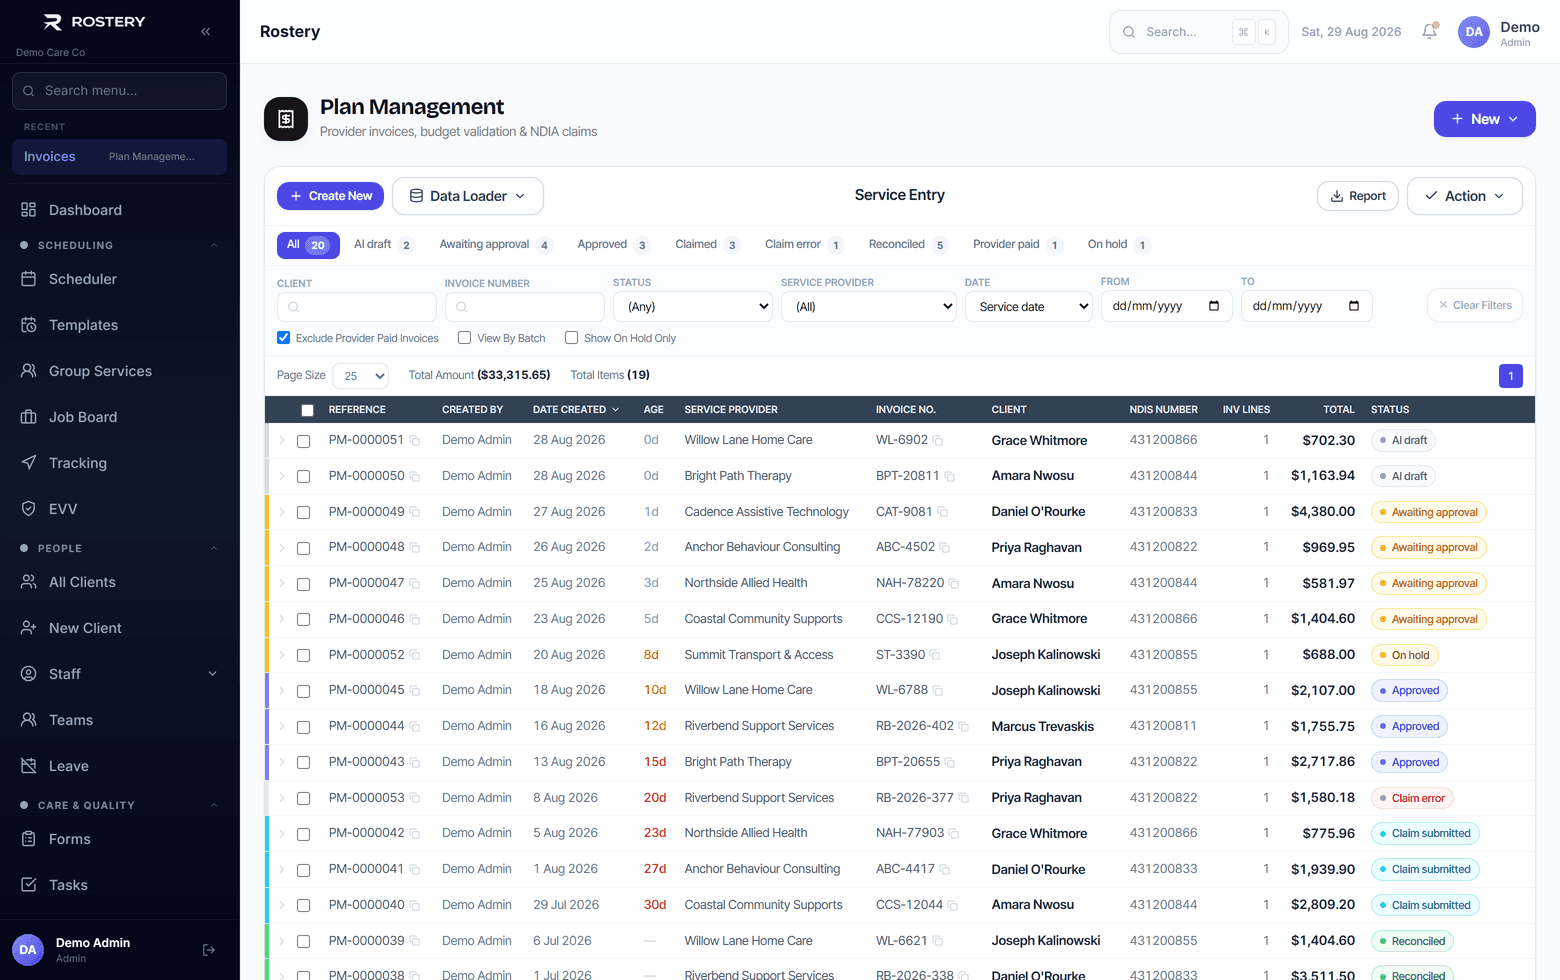The height and width of the screenshot is (980, 1560).
Task: Select the checkbox for PM-0000049 row
Action: point(303,512)
